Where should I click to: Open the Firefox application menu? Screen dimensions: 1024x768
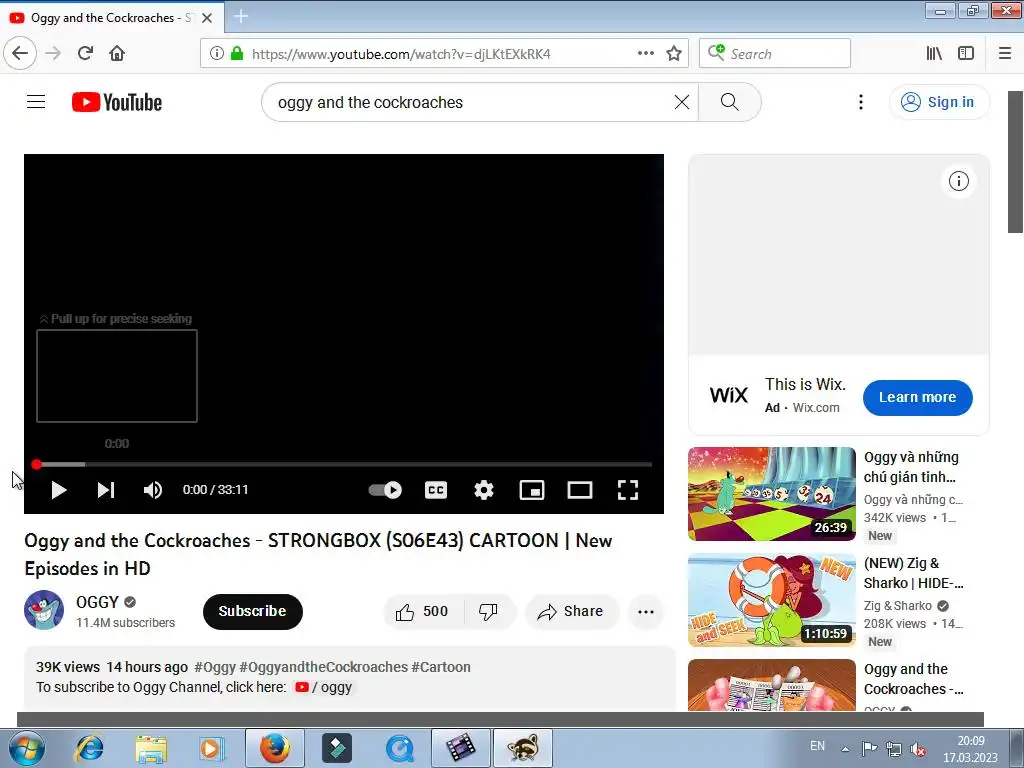[x=1005, y=53]
